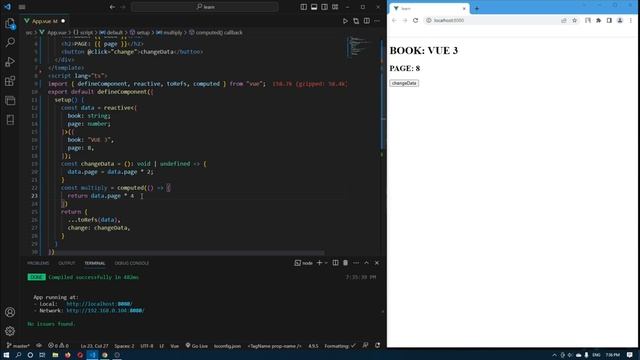Go back in VS Code navigation history
Image resolution: width=640 pixels, height=360 pixels.
point(112,7)
